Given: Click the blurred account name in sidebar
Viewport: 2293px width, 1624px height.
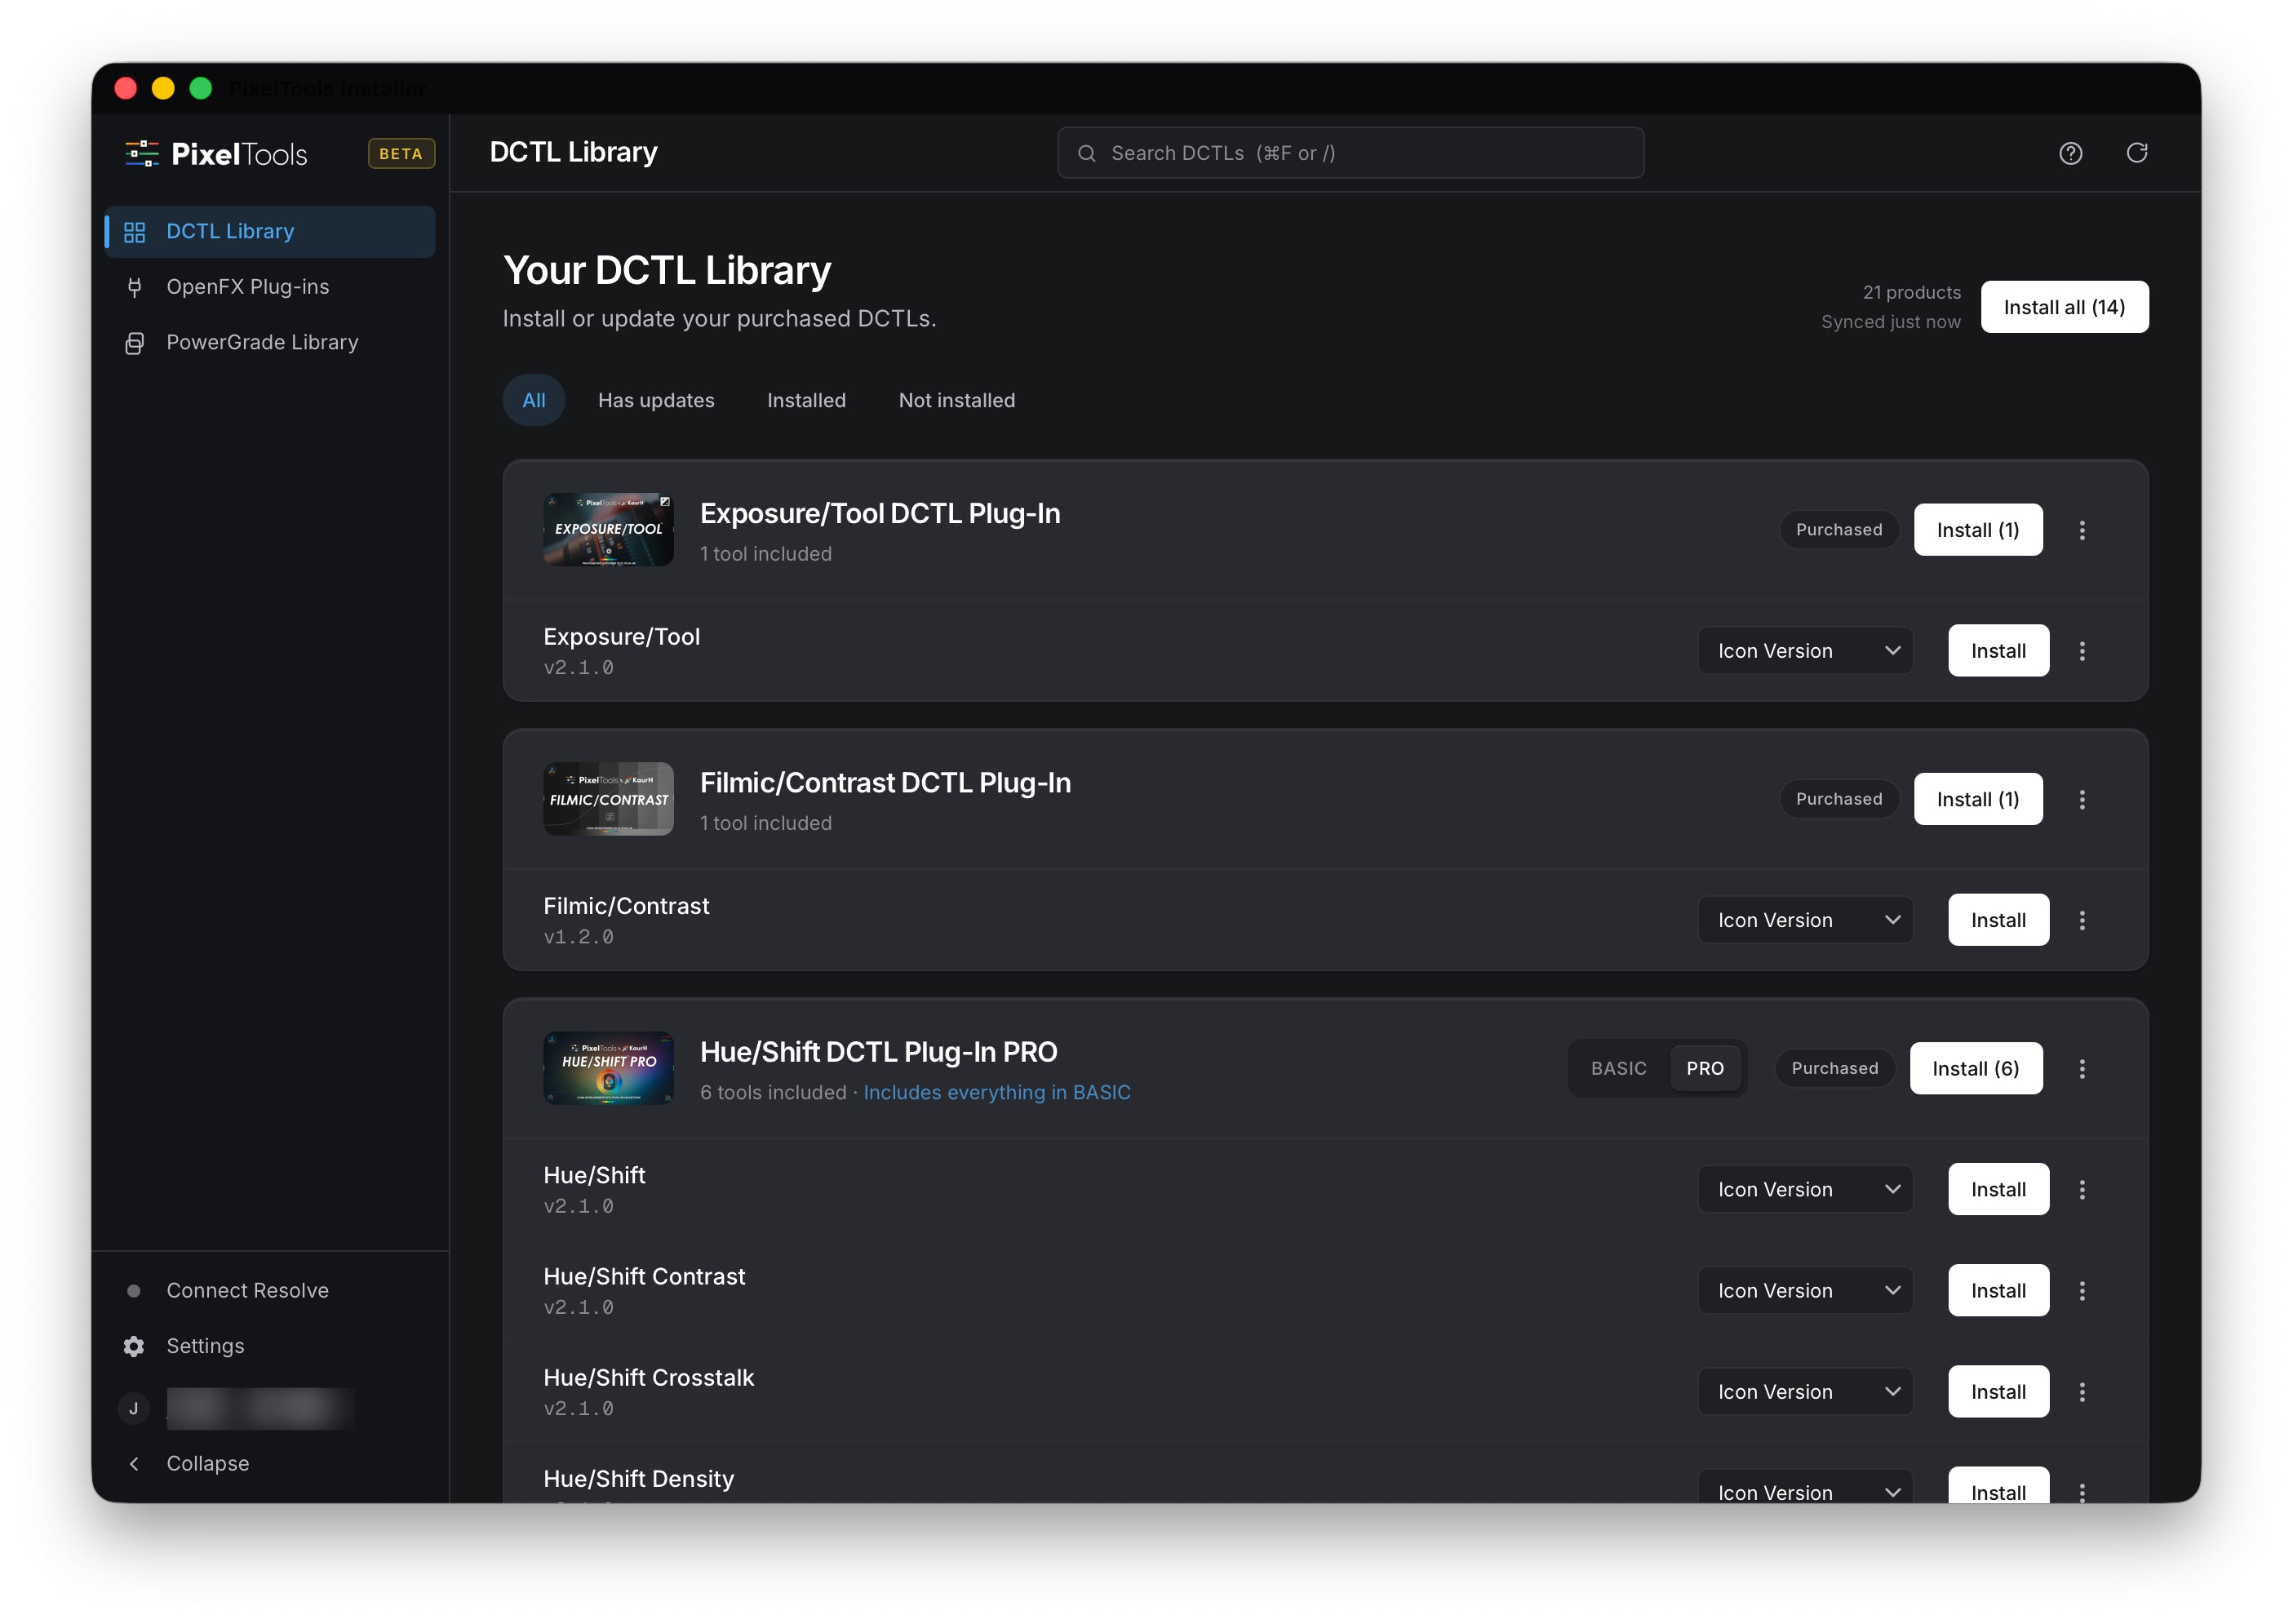Looking at the screenshot, I should point(260,1408).
